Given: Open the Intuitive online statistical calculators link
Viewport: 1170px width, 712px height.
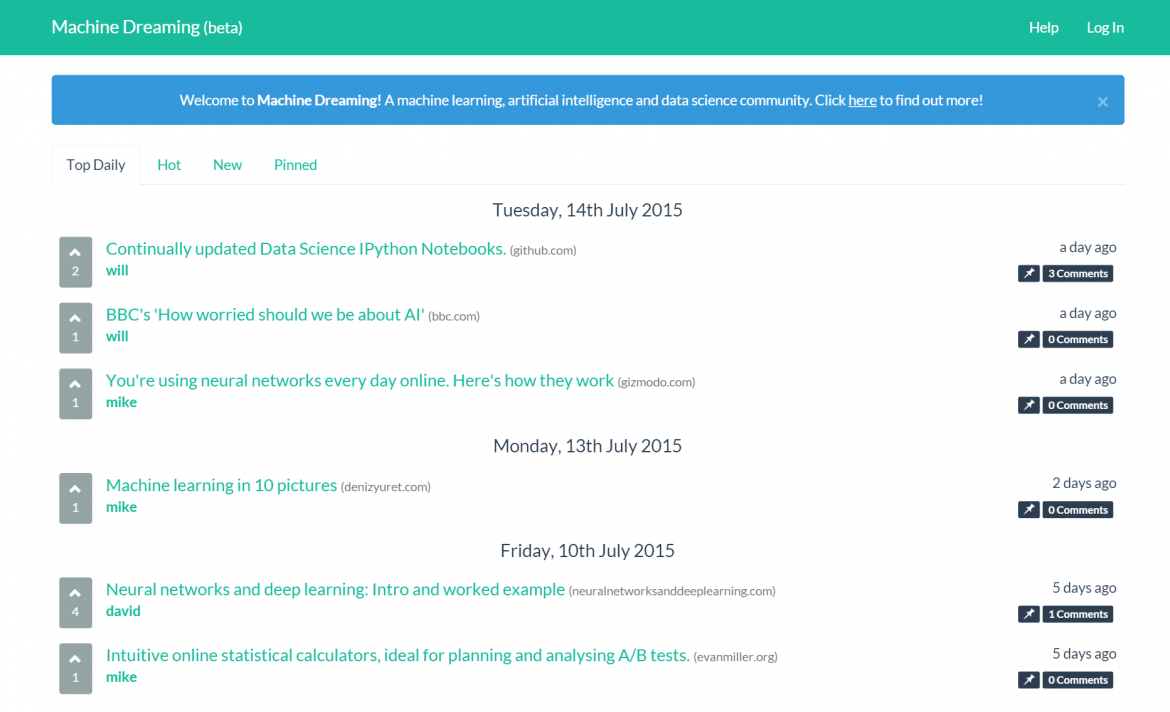Looking at the screenshot, I should pos(397,656).
